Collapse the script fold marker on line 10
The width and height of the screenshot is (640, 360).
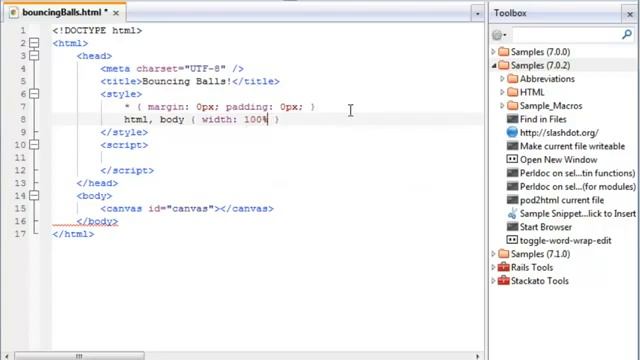(34, 145)
